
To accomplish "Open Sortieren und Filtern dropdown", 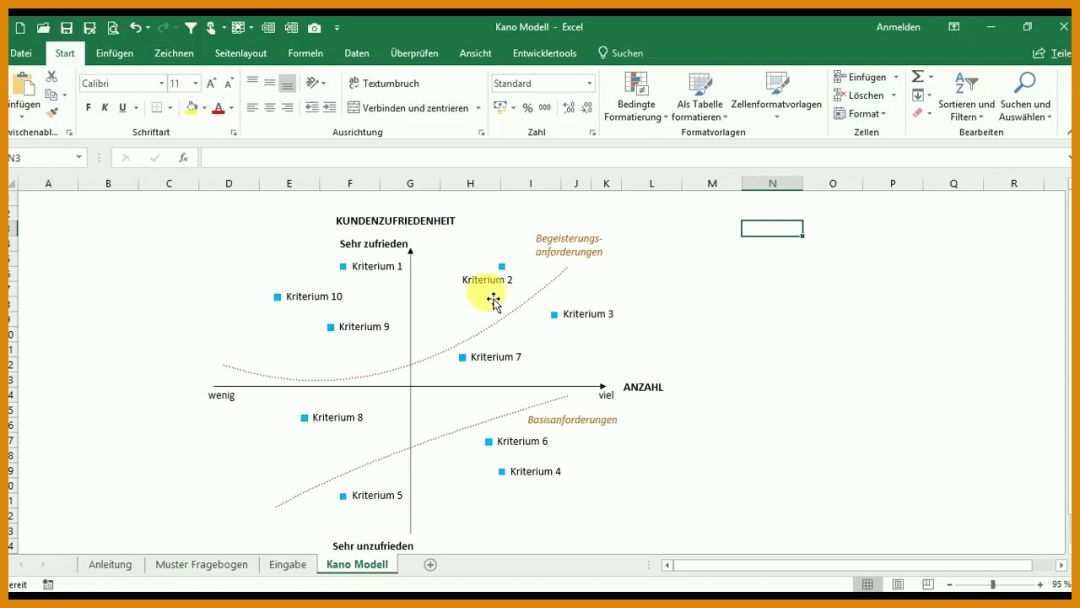I will (966, 97).
